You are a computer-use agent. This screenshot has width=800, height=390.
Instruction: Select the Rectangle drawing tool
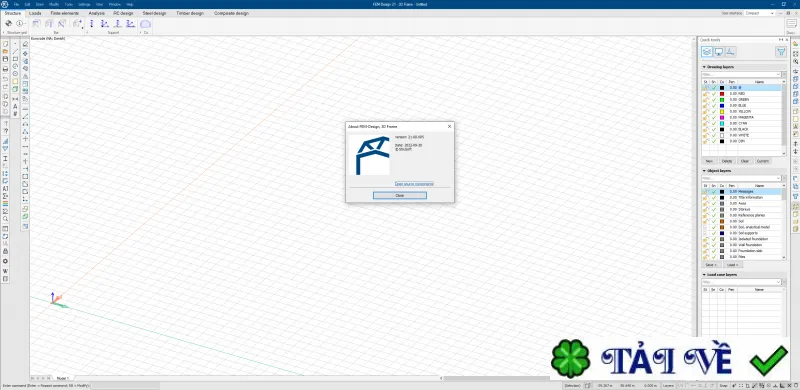15,59
